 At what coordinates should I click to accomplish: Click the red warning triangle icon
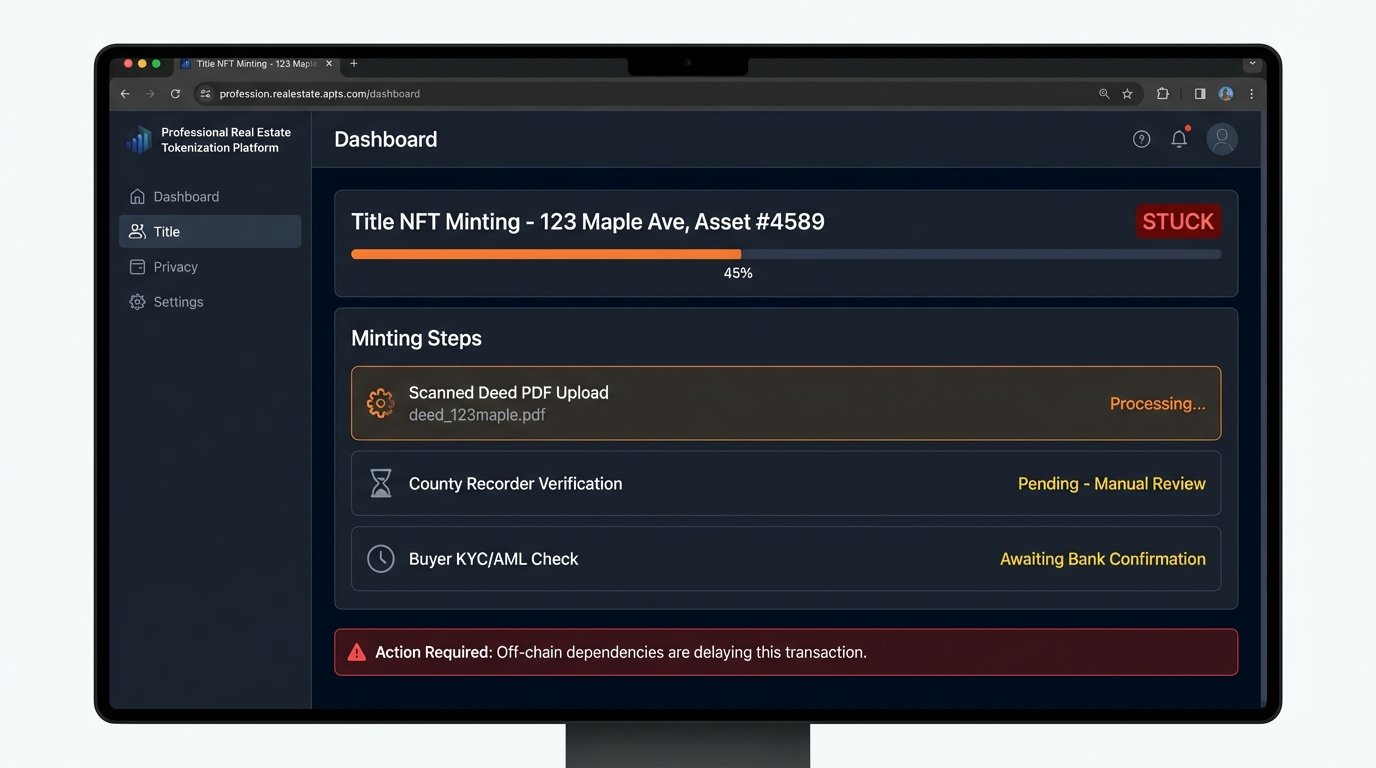[x=356, y=653]
